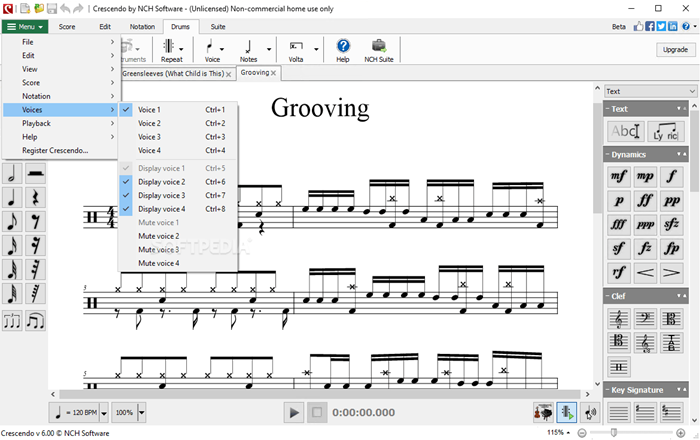The width and height of the screenshot is (700, 440).
Task: Open the BPM tempo dropdown arrow
Action: (x=104, y=413)
